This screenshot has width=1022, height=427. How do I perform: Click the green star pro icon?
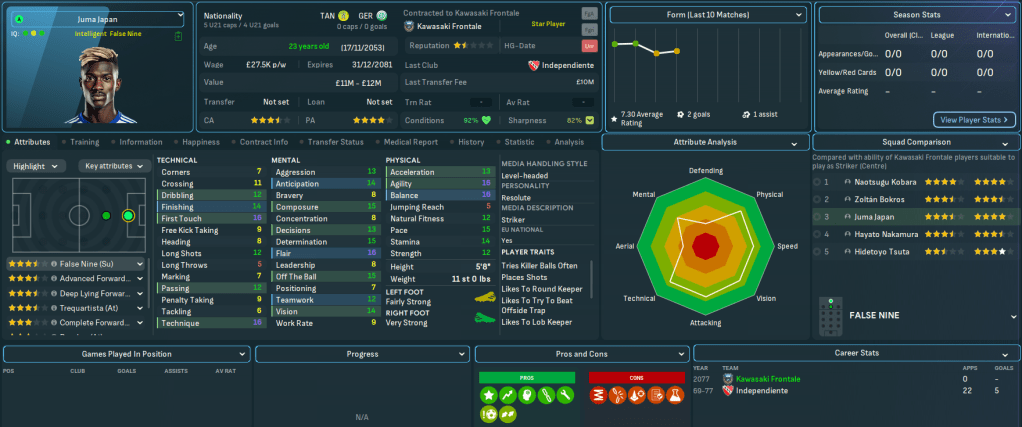point(490,397)
